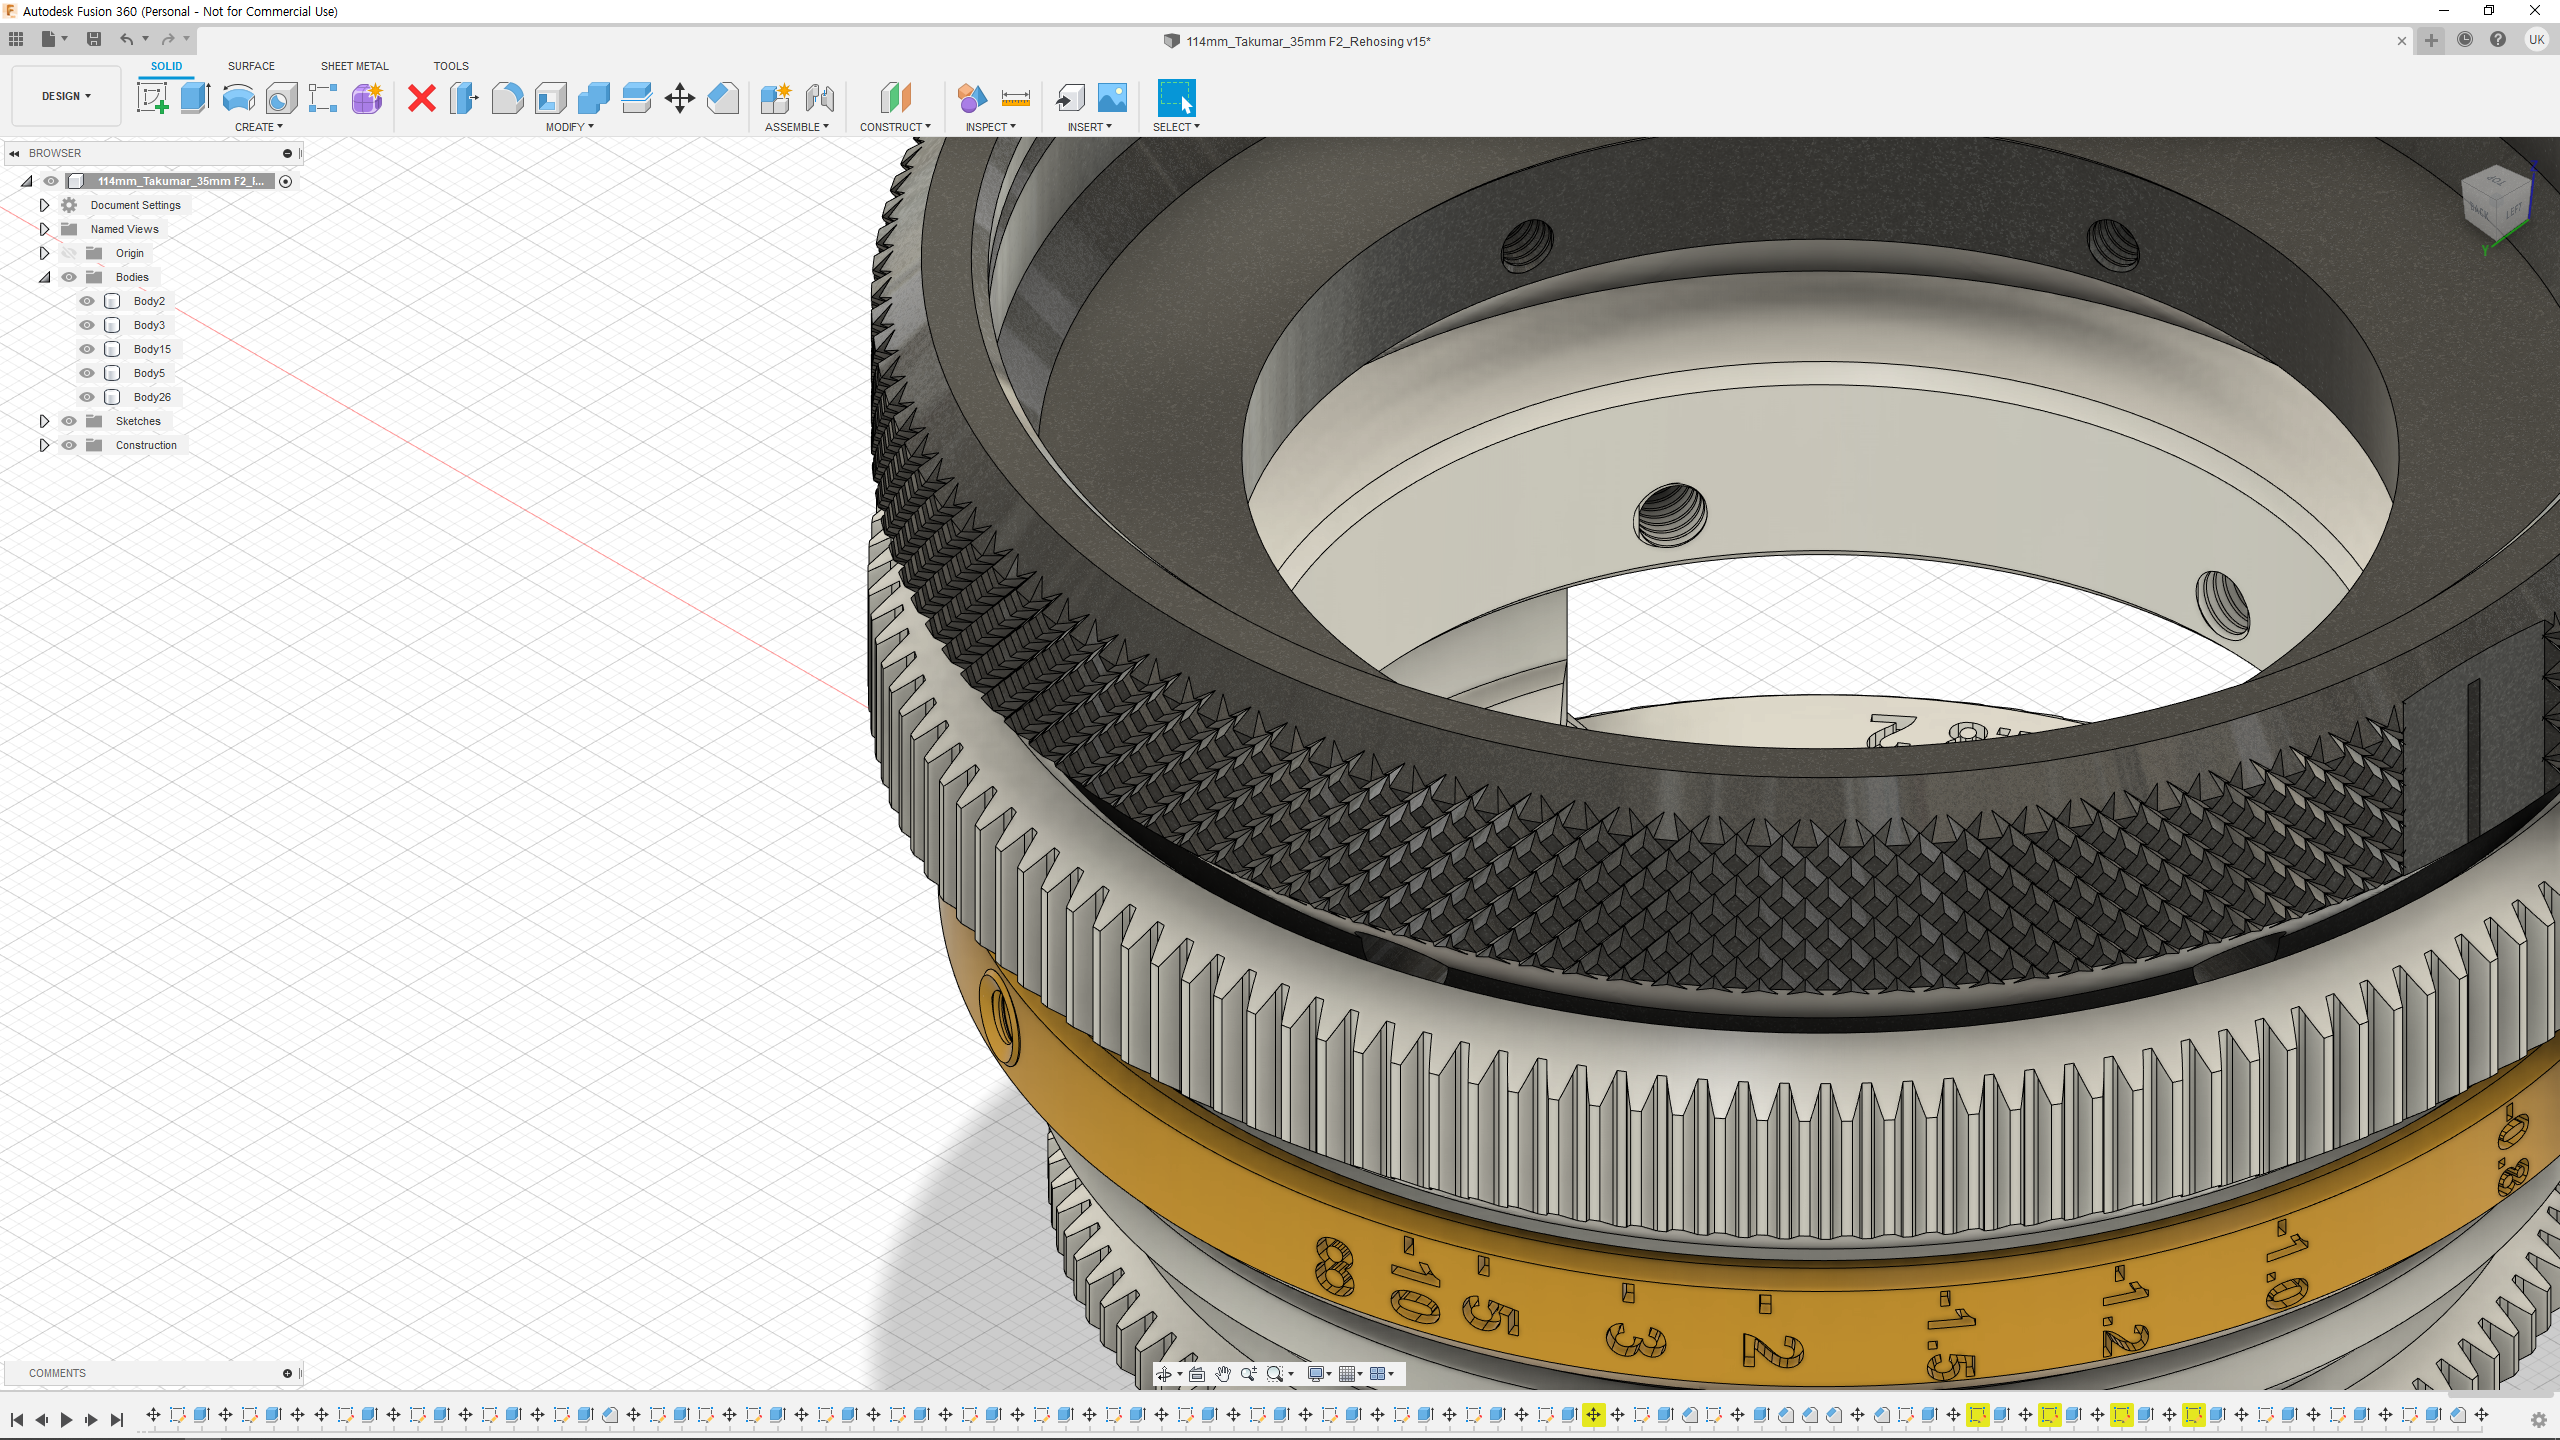Image resolution: width=2560 pixels, height=1440 pixels.
Task: Select the Create Sketch tool
Action: pyautogui.click(x=152, y=98)
